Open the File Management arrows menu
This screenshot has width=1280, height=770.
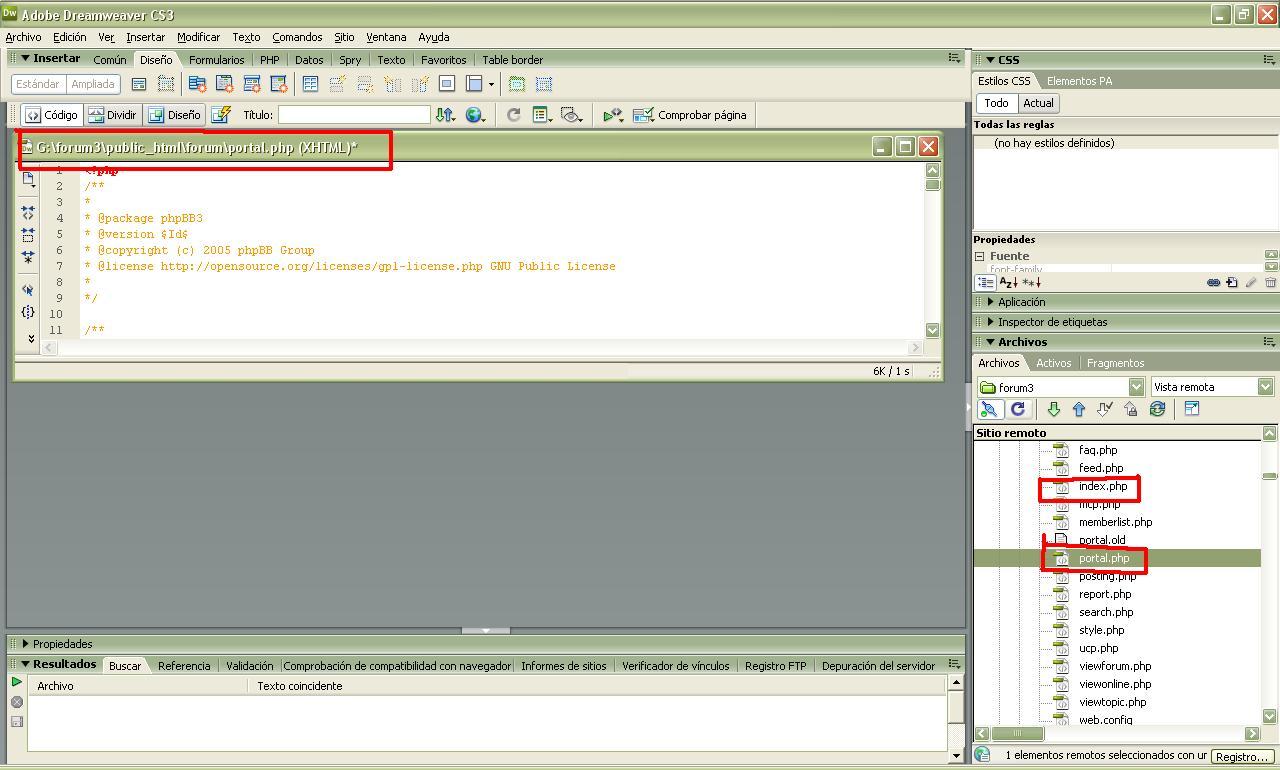pyautogui.click(x=445, y=115)
